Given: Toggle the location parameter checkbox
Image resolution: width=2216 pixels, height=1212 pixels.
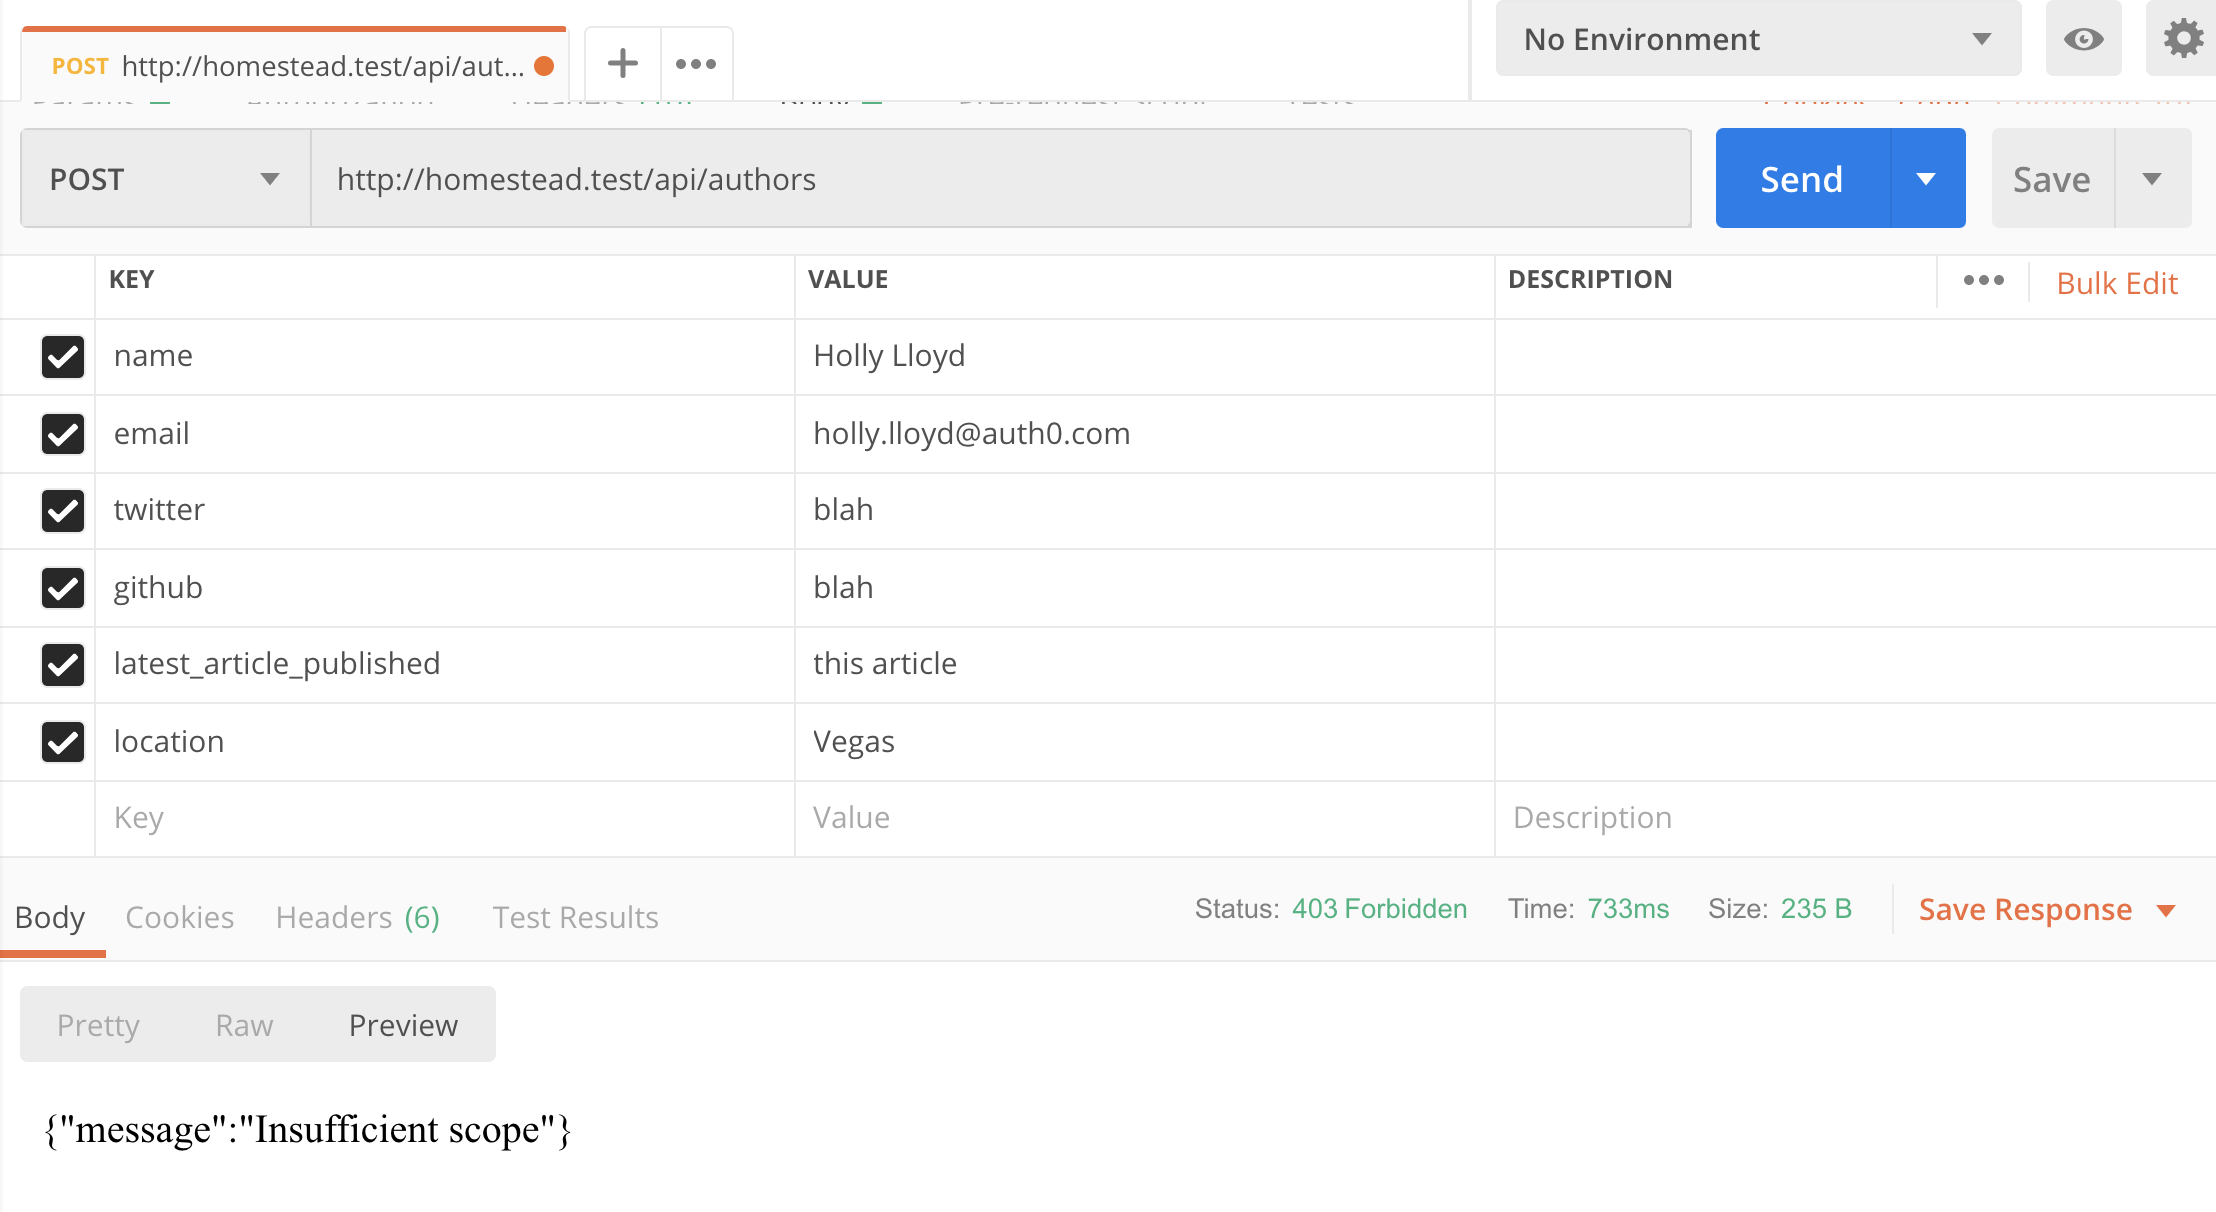Looking at the screenshot, I should [63, 742].
